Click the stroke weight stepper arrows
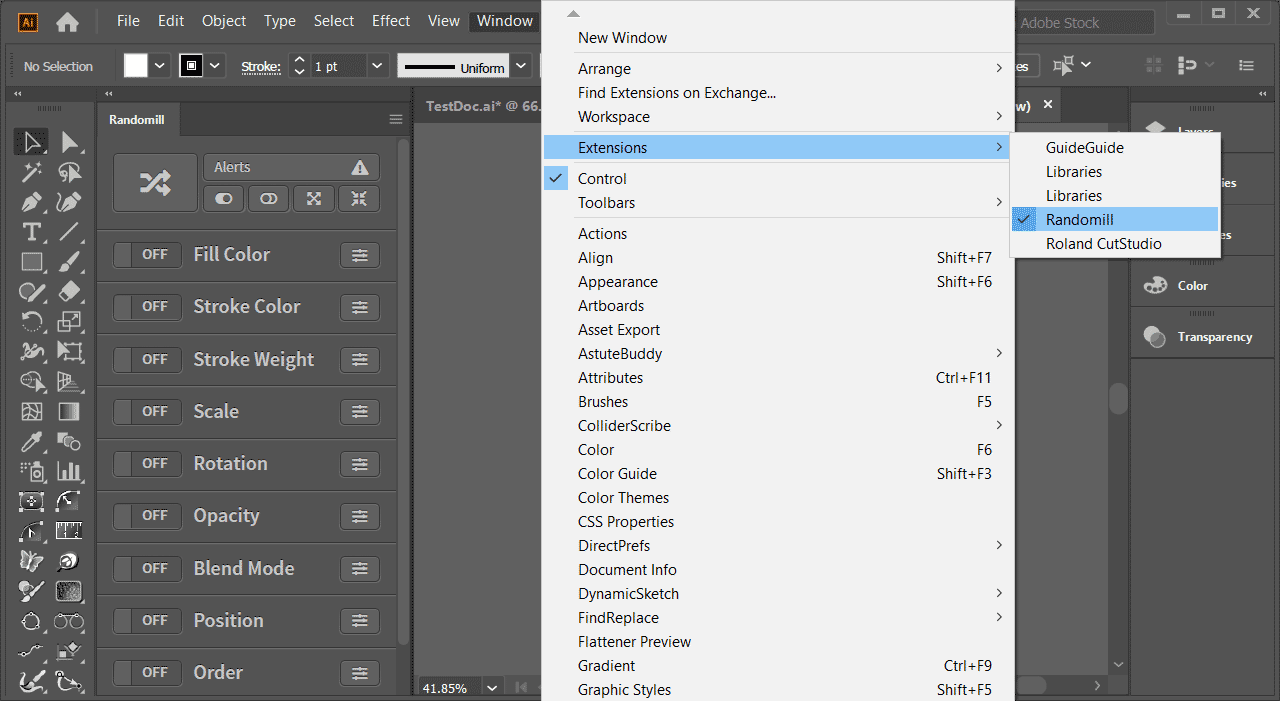Screen dimensions: 1280x701 pos(299,66)
